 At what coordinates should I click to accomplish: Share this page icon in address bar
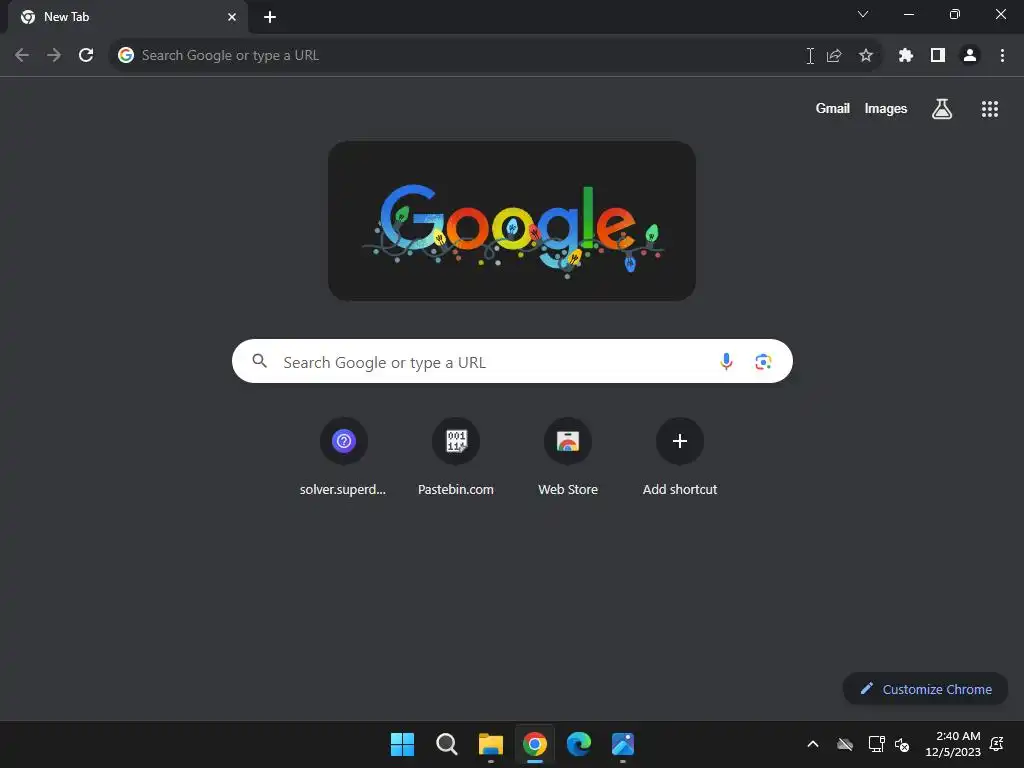(x=834, y=56)
